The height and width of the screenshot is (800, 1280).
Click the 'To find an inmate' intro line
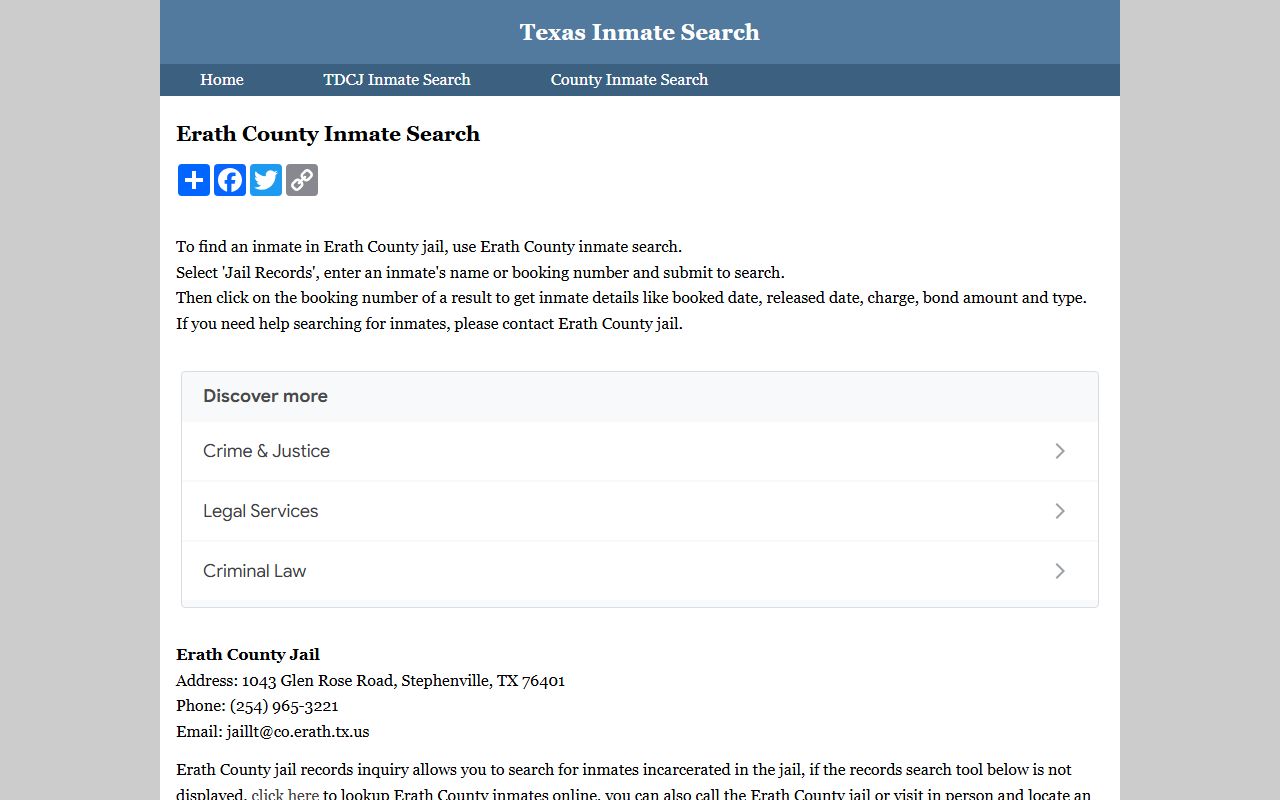click(x=429, y=247)
